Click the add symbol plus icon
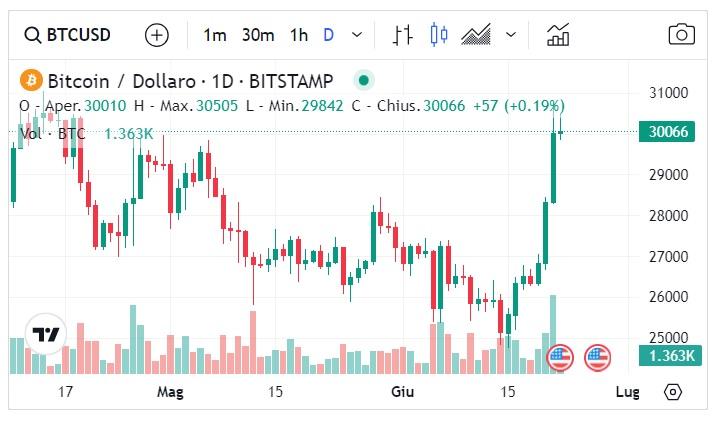Image resolution: width=718 pixels, height=426 pixels. click(157, 35)
